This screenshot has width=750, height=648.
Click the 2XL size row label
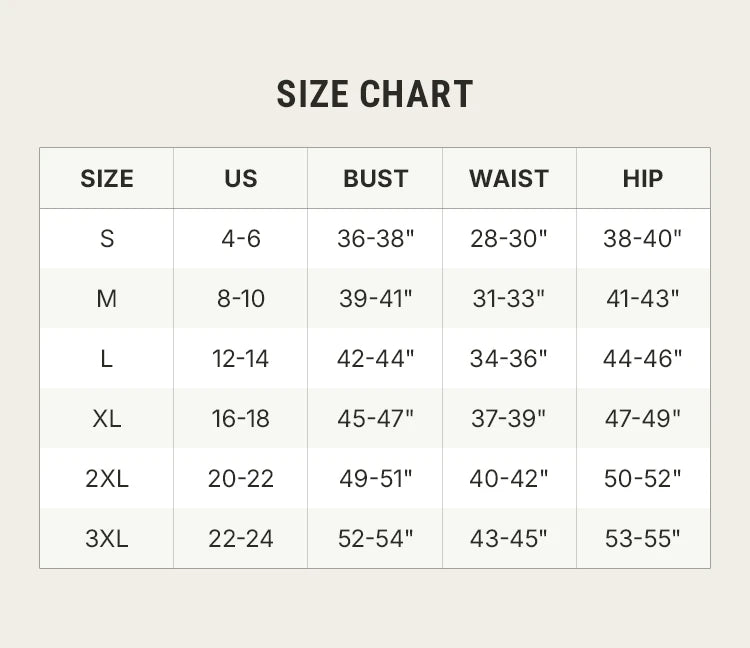point(107,479)
